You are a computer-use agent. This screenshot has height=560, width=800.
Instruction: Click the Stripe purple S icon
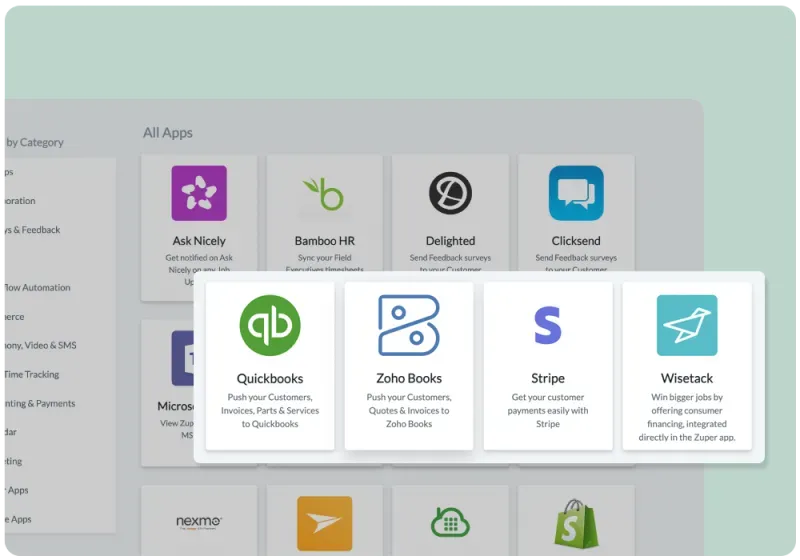[547, 326]
